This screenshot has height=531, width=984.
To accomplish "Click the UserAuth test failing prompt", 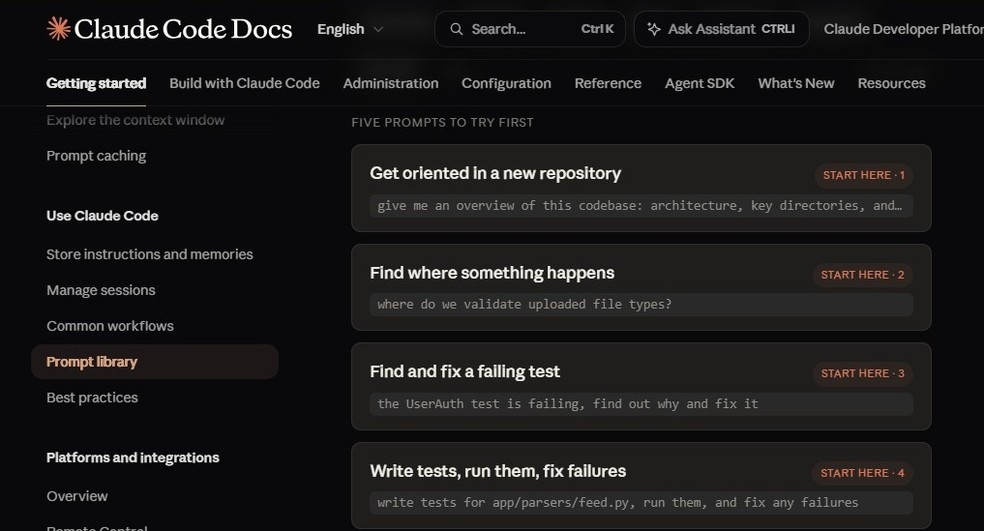I will 641,404.
